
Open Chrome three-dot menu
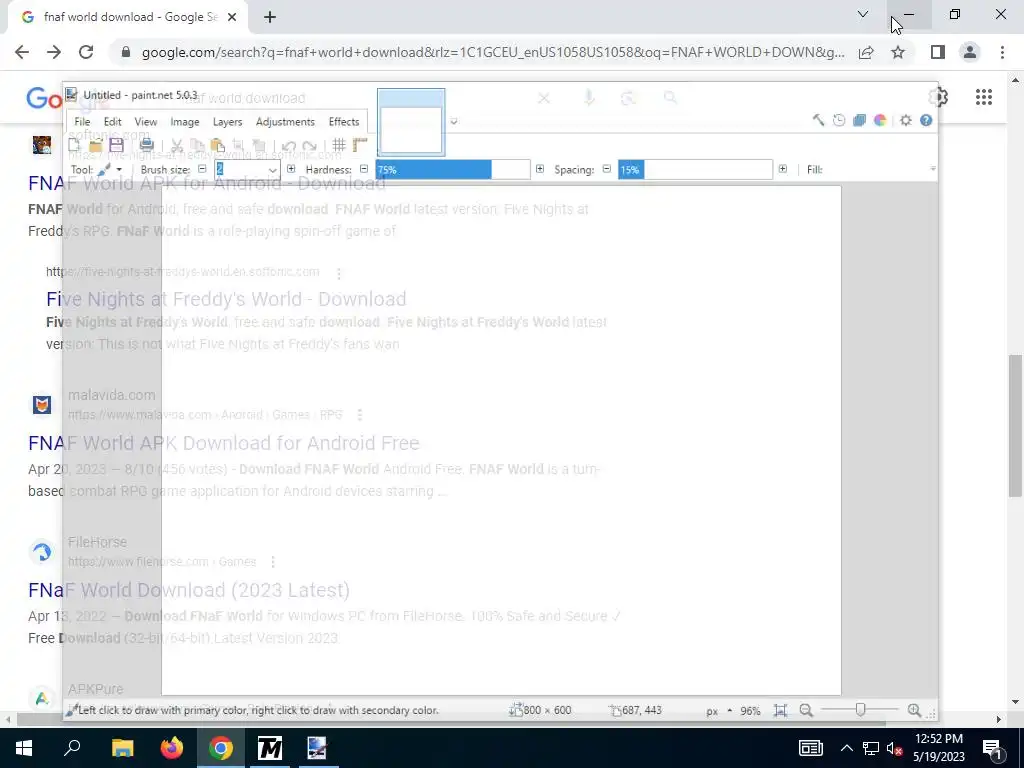click(1002, 52)
